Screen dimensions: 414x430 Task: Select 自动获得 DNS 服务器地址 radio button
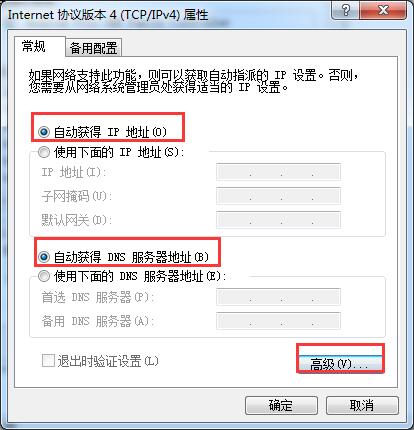click(x=44, y=257)
